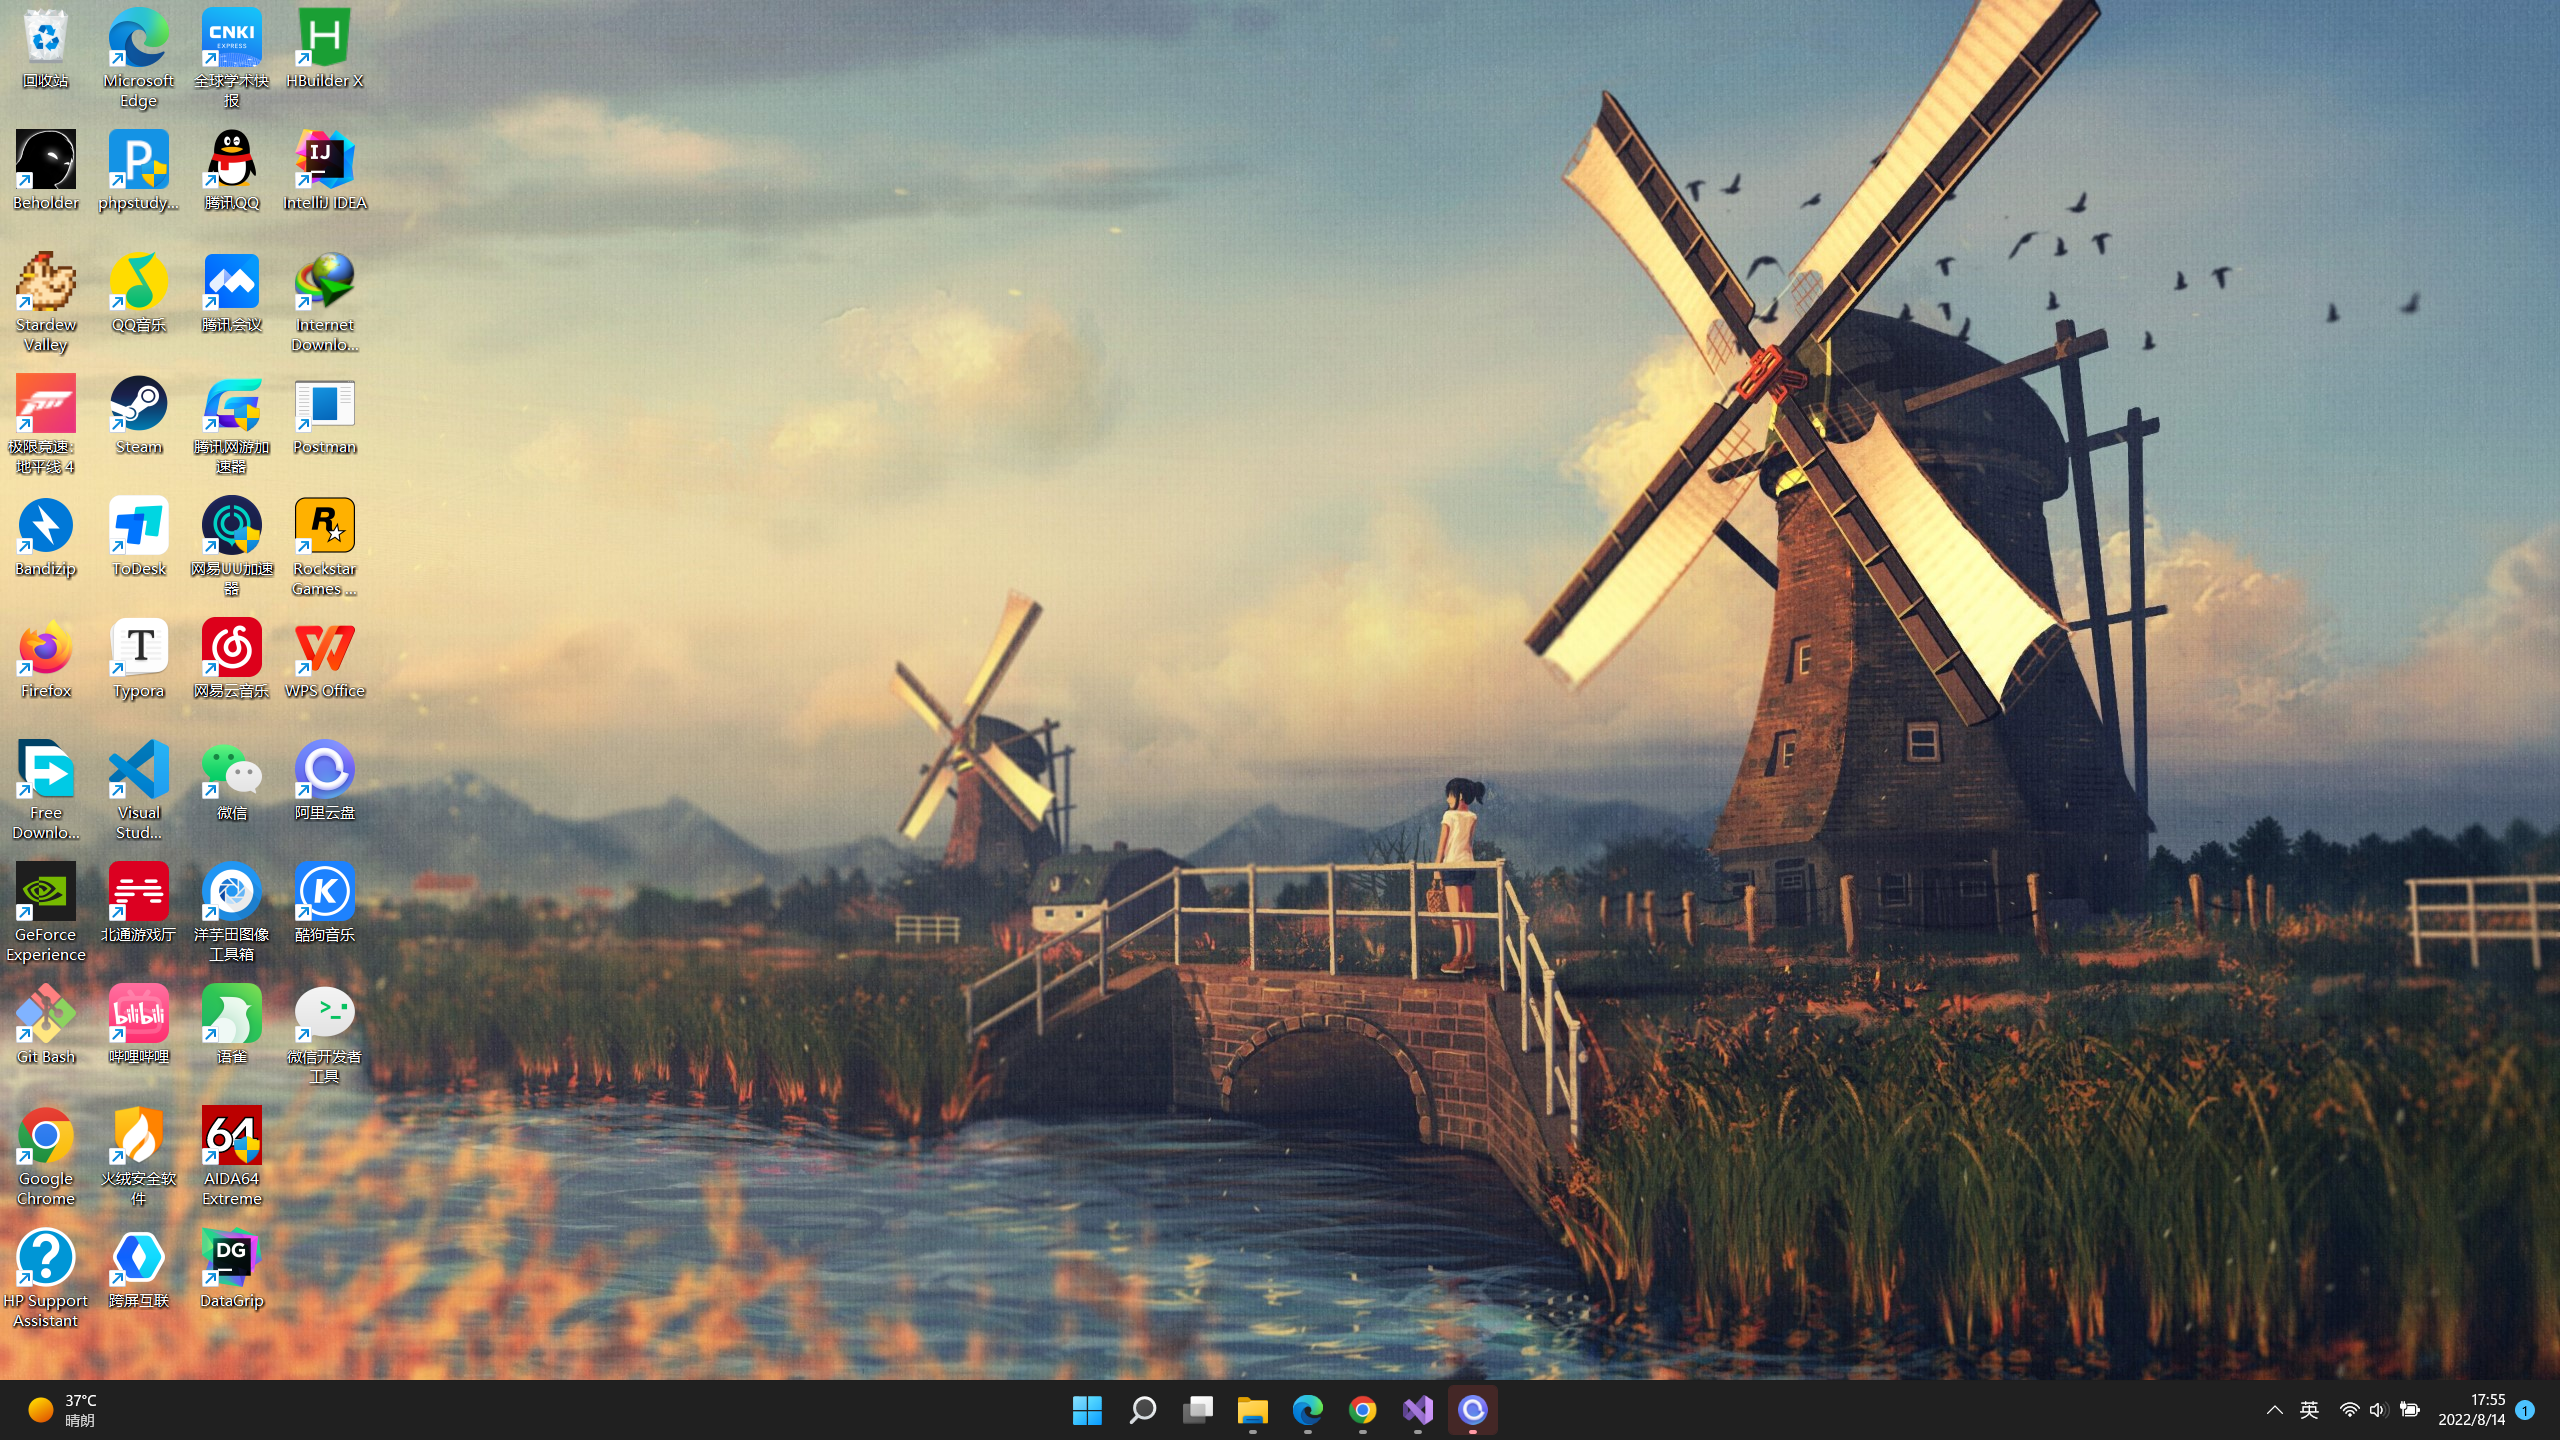Check the battery status icon
This screenshot has height=1440, width=2560.
[x=2410, y=1410]
